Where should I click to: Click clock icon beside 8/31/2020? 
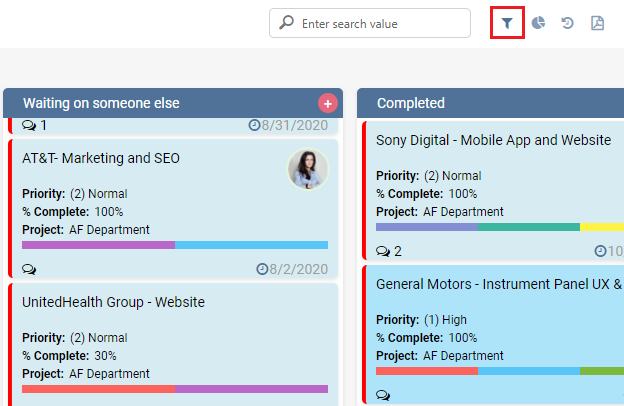[x=254, y=125]
